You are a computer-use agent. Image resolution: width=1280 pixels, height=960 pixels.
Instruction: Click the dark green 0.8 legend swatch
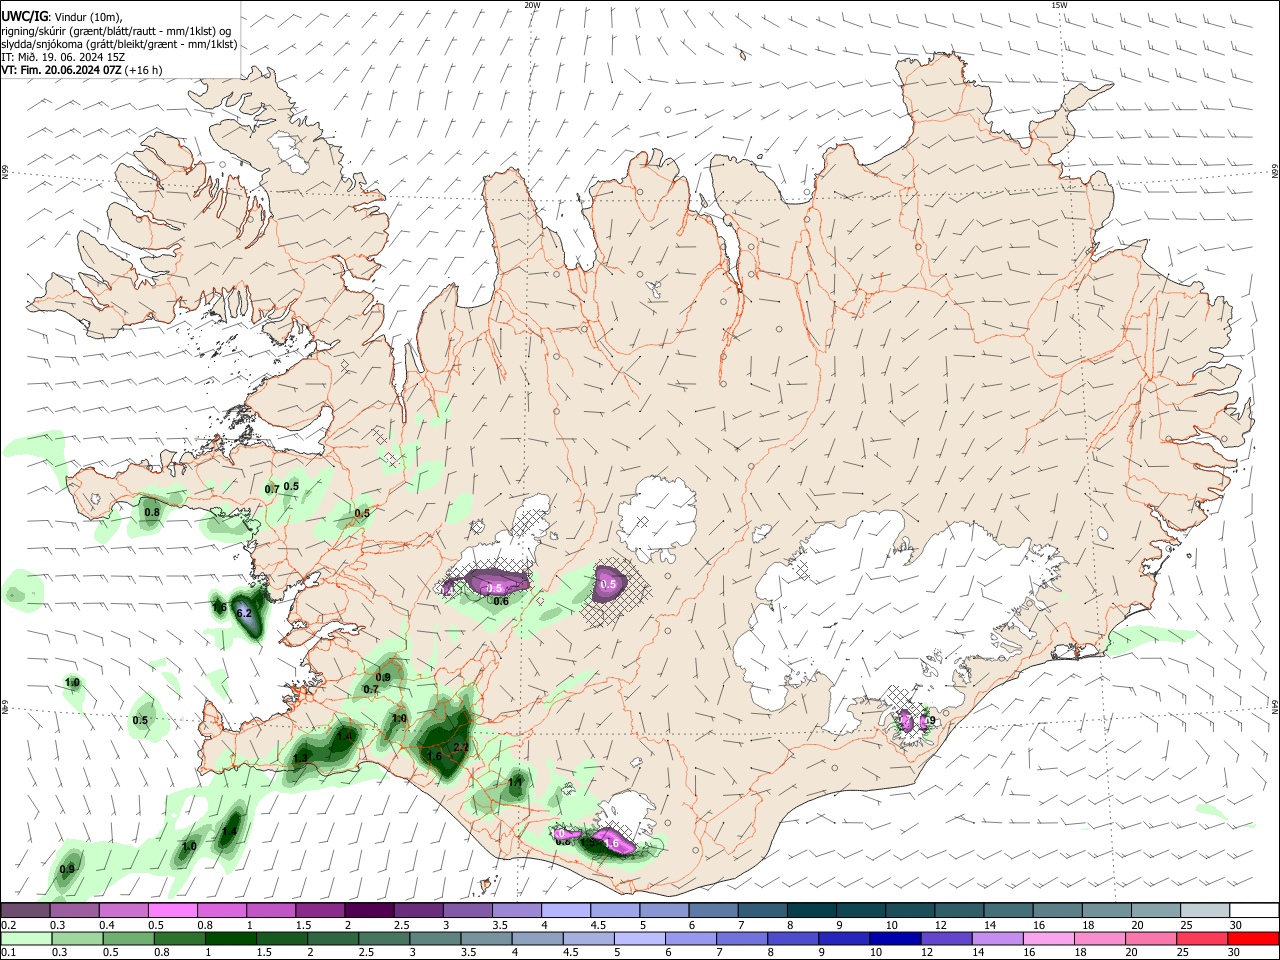coord(180,939)
